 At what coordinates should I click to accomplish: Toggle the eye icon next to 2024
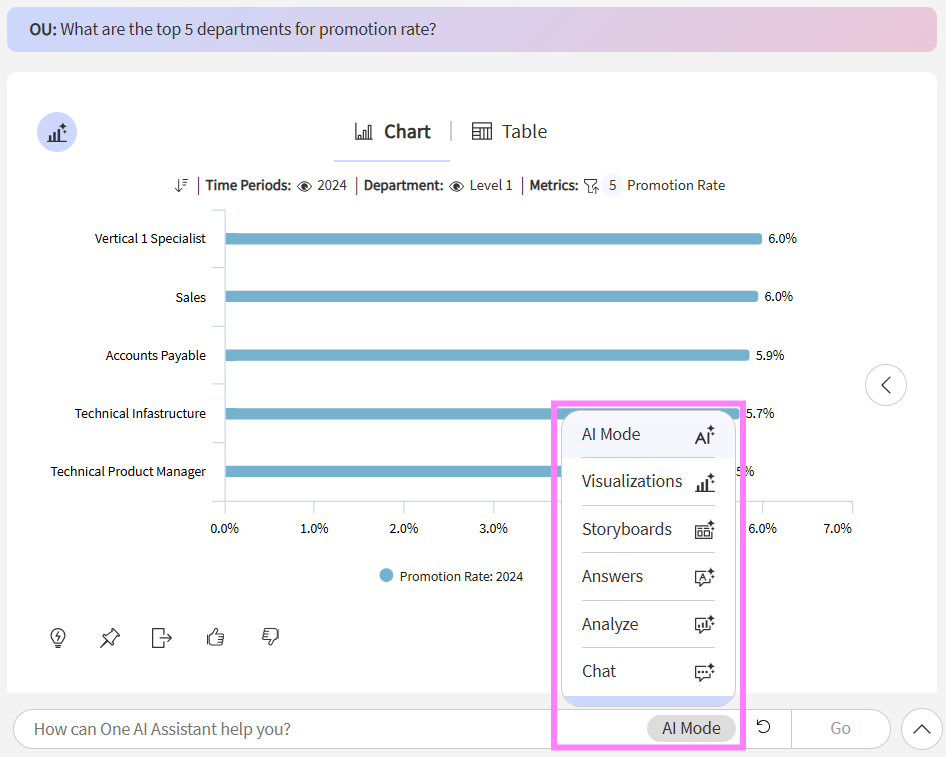coord(305,186)
